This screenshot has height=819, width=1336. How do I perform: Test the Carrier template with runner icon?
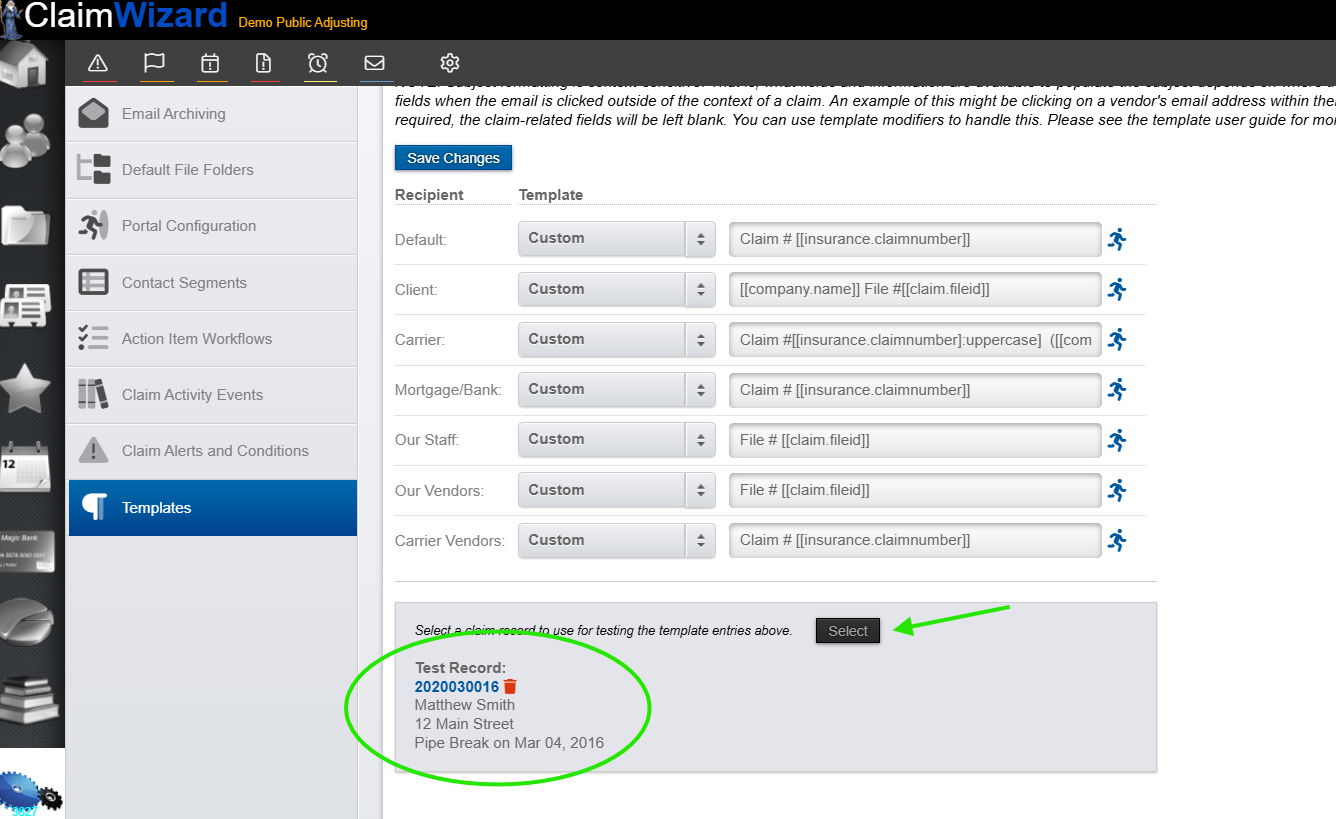click(x=1117, y=339)
